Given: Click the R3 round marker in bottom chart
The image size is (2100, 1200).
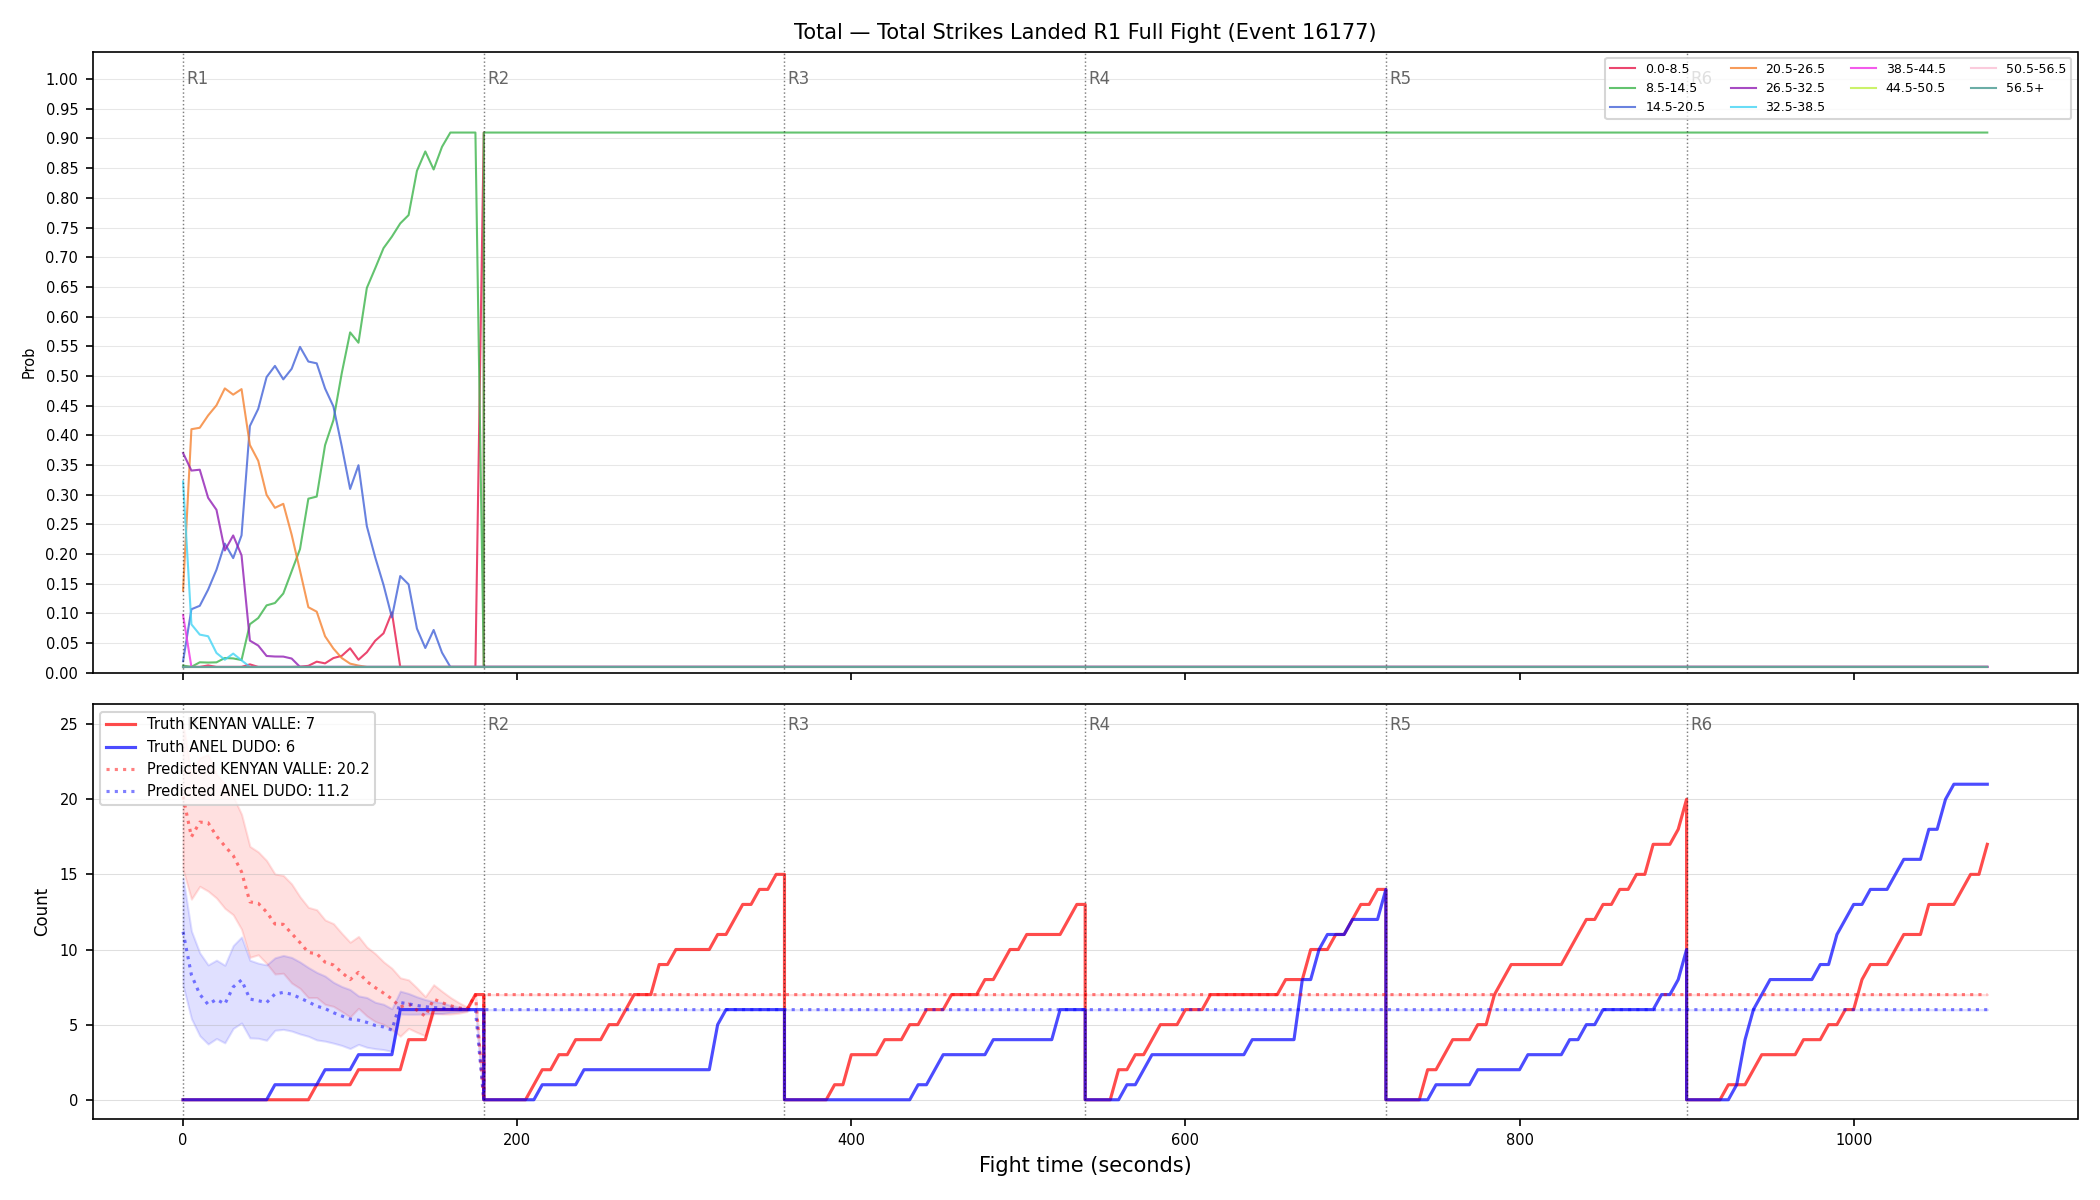Looking at the screenshot, I should pos(798,724).
